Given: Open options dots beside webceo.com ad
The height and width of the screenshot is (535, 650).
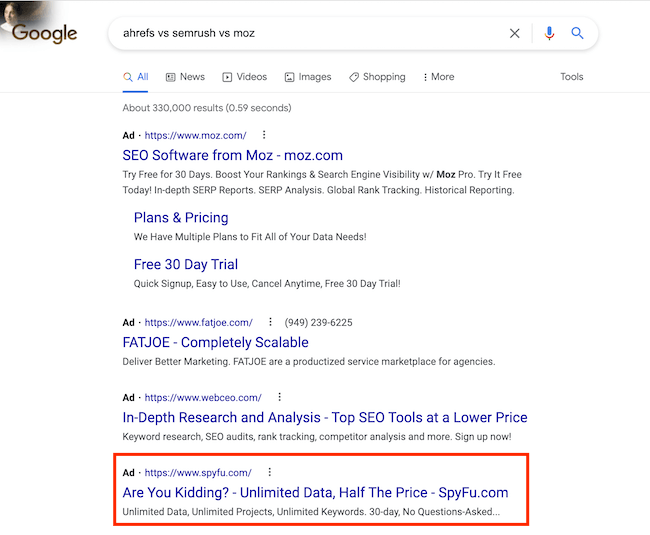Looking at the screenshot, I should [x=280, y=397].
